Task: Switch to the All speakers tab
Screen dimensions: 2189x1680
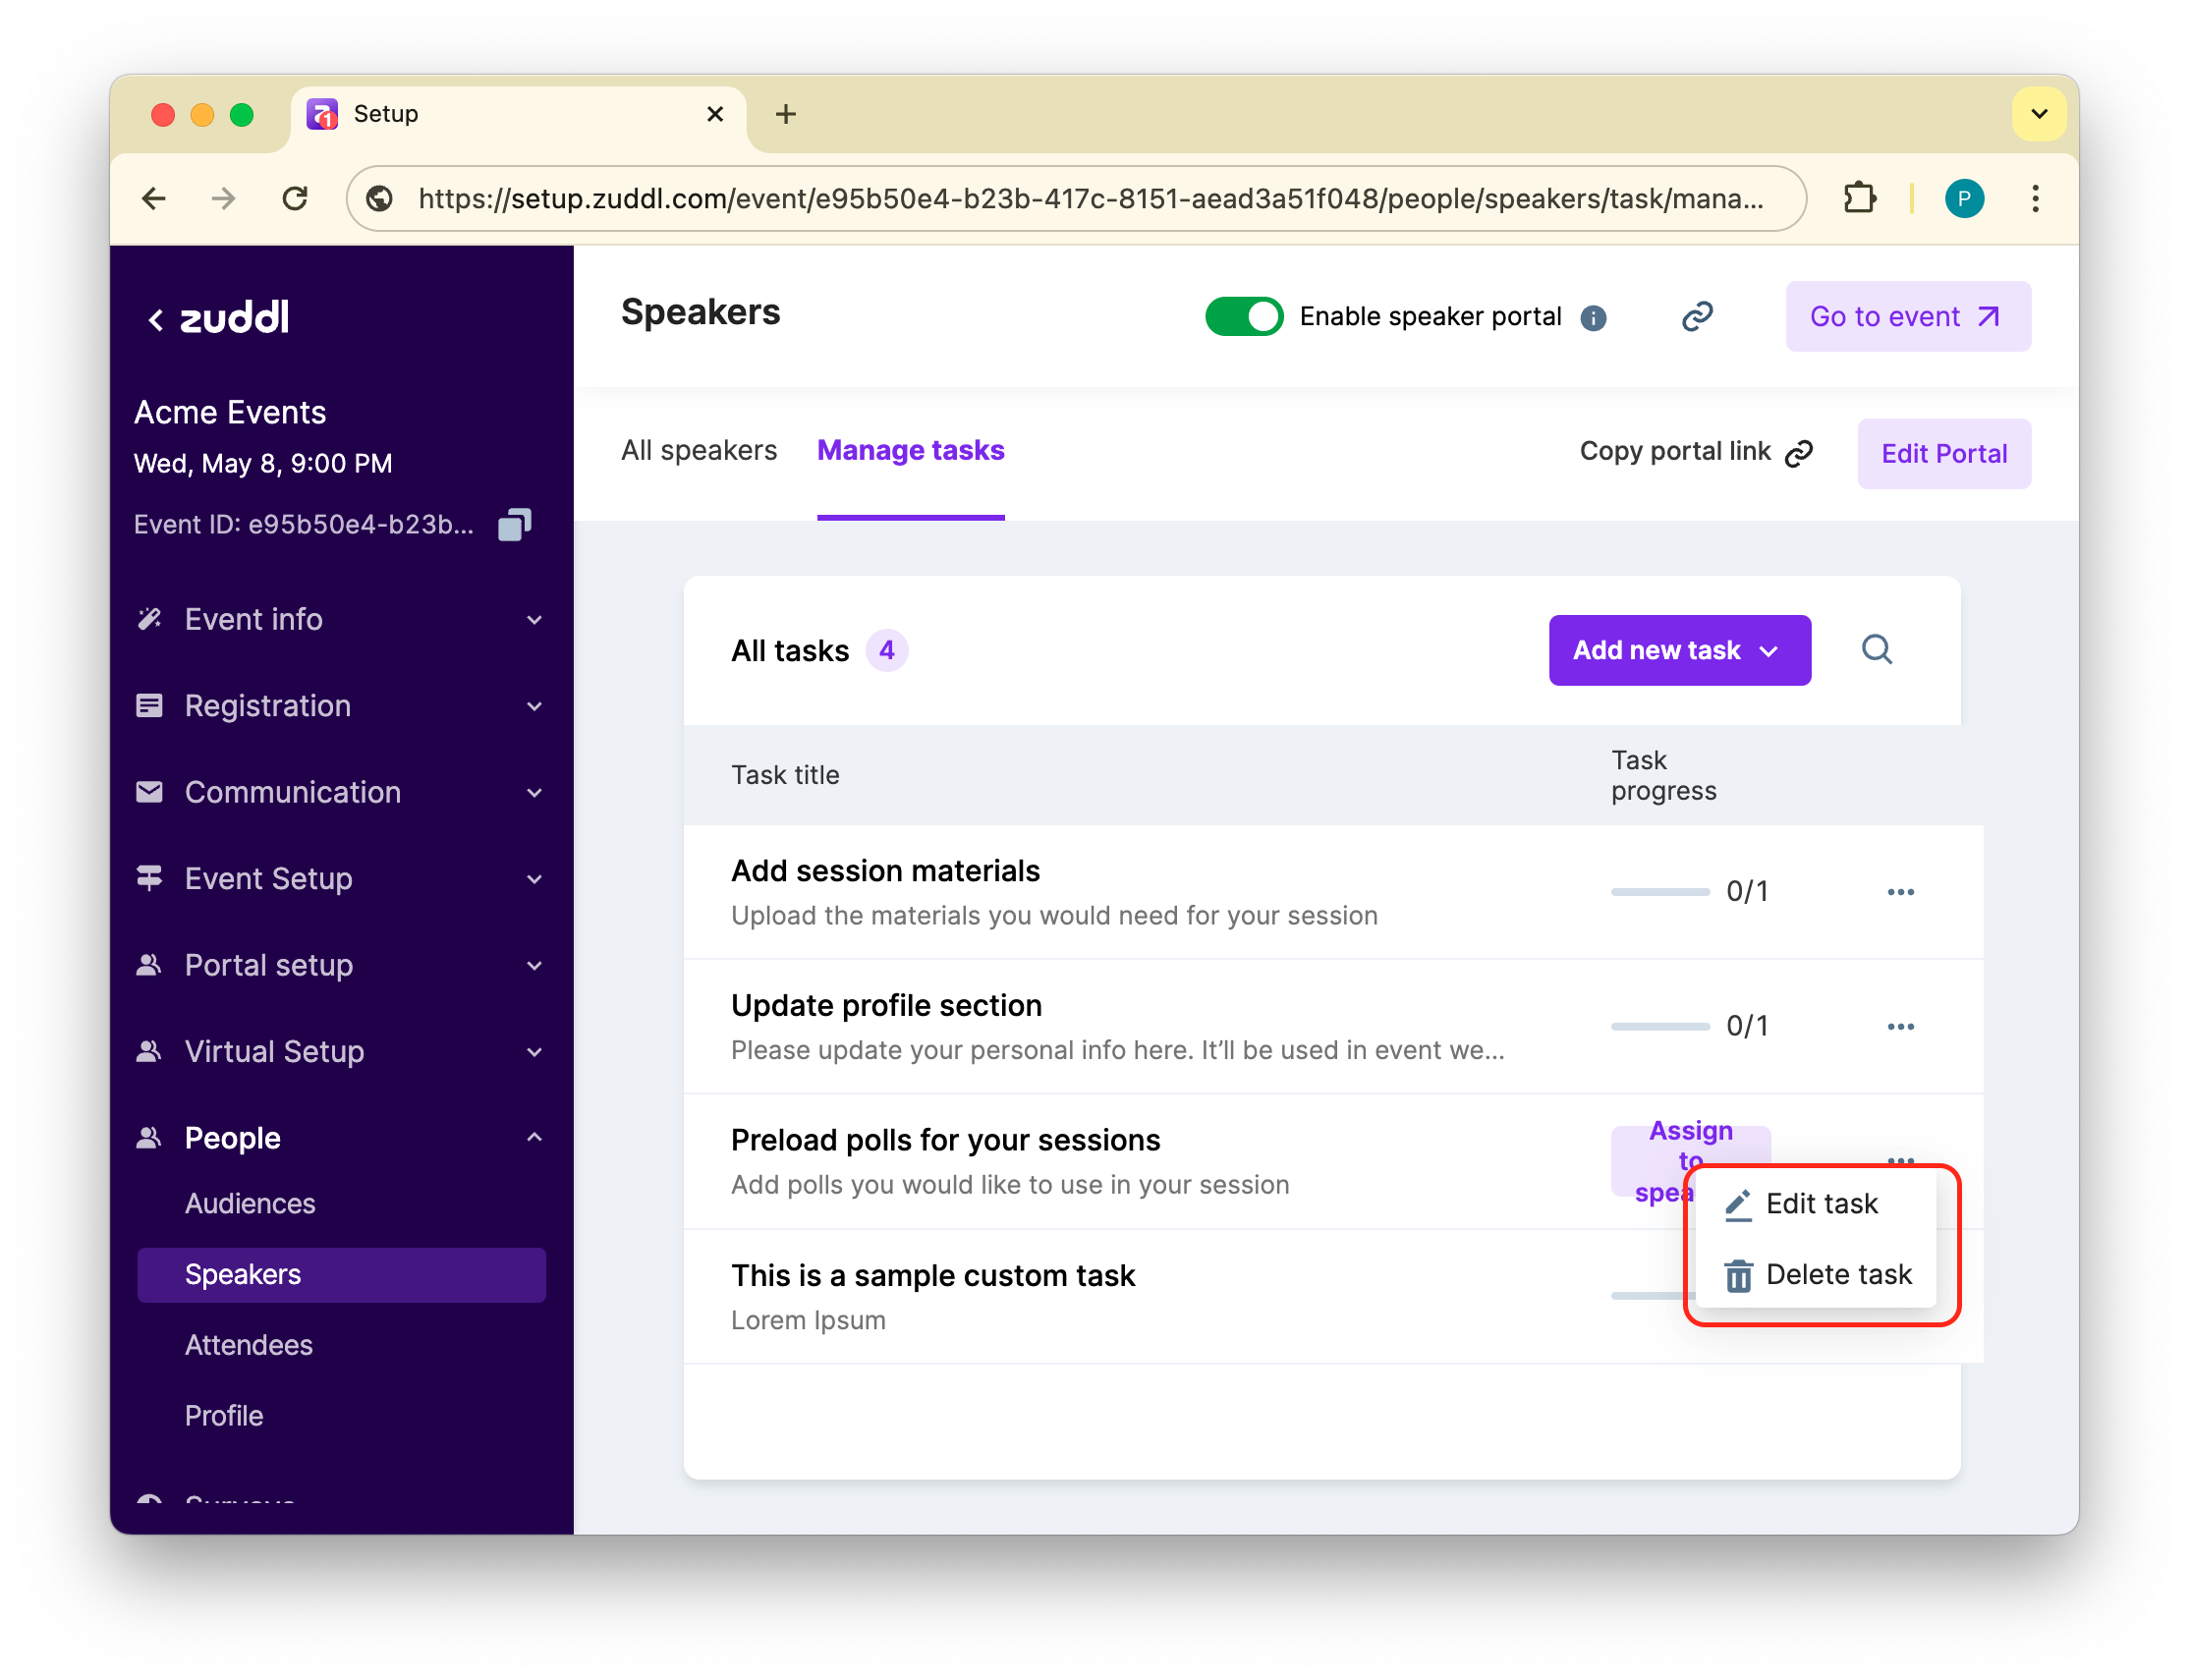Action: pyautogui.click(x=698, y=451)
